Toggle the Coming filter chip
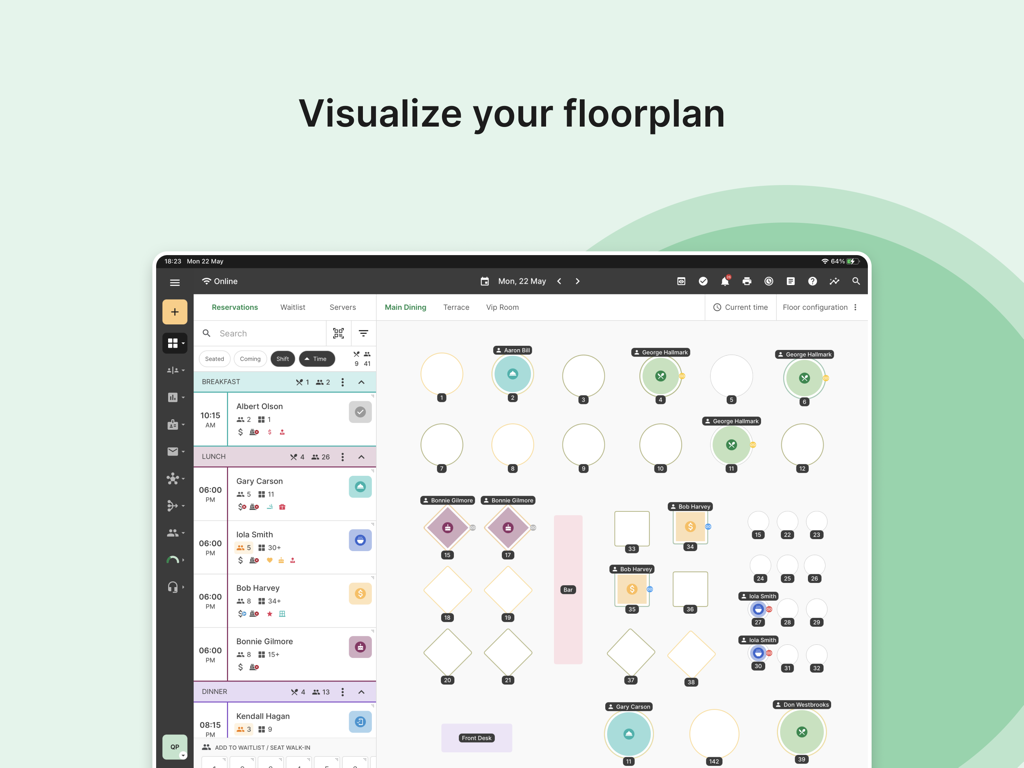 [x=250, y=359]
